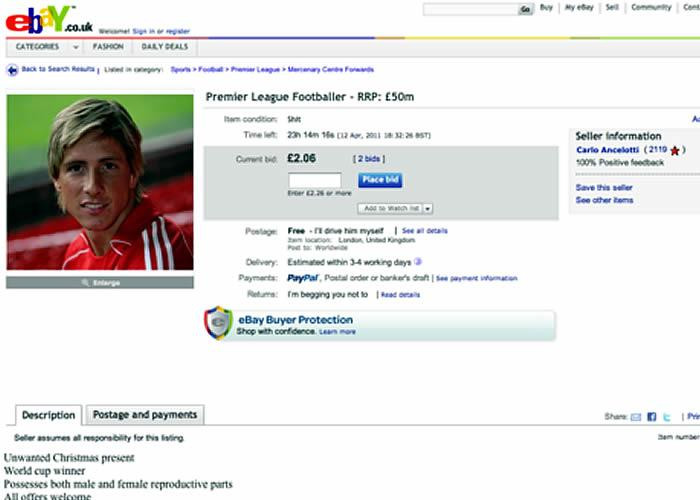Click the eBay Buyer Protection shield icon
700x500 pixels.
pyautogui.click(x=218, y=323)
